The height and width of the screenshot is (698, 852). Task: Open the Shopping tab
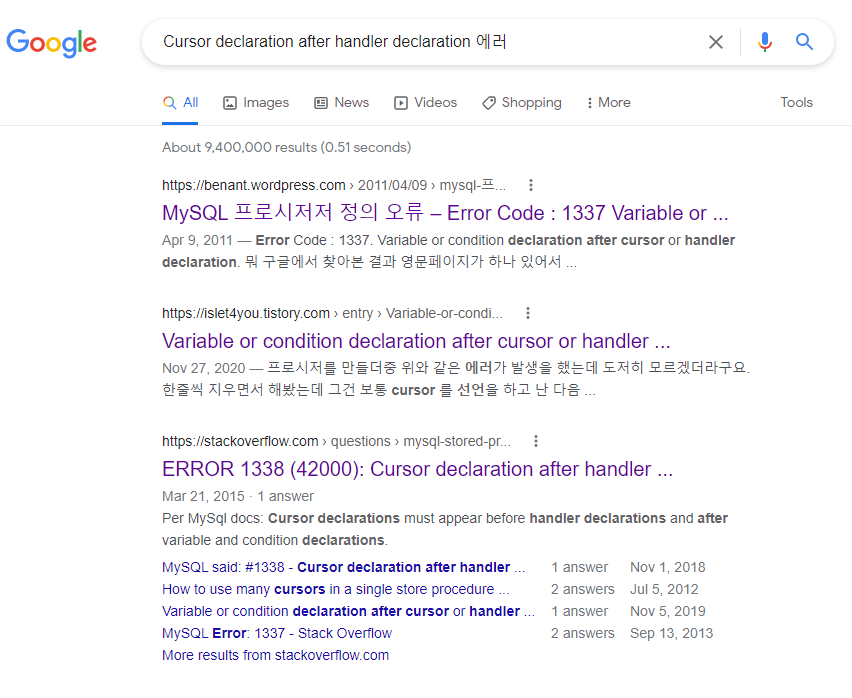tap(522, 103)
